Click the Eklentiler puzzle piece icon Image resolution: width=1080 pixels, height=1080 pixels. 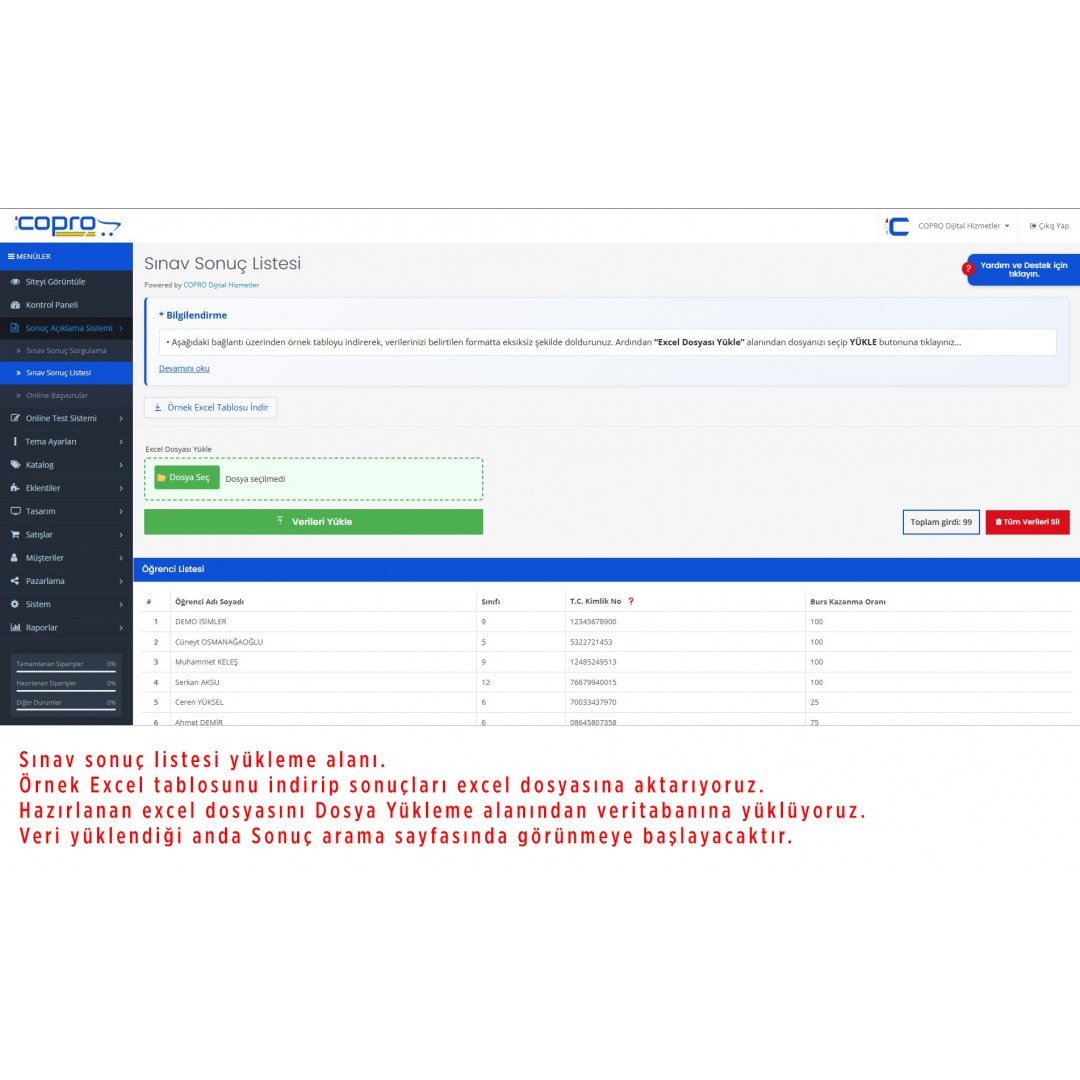point(15,488)
